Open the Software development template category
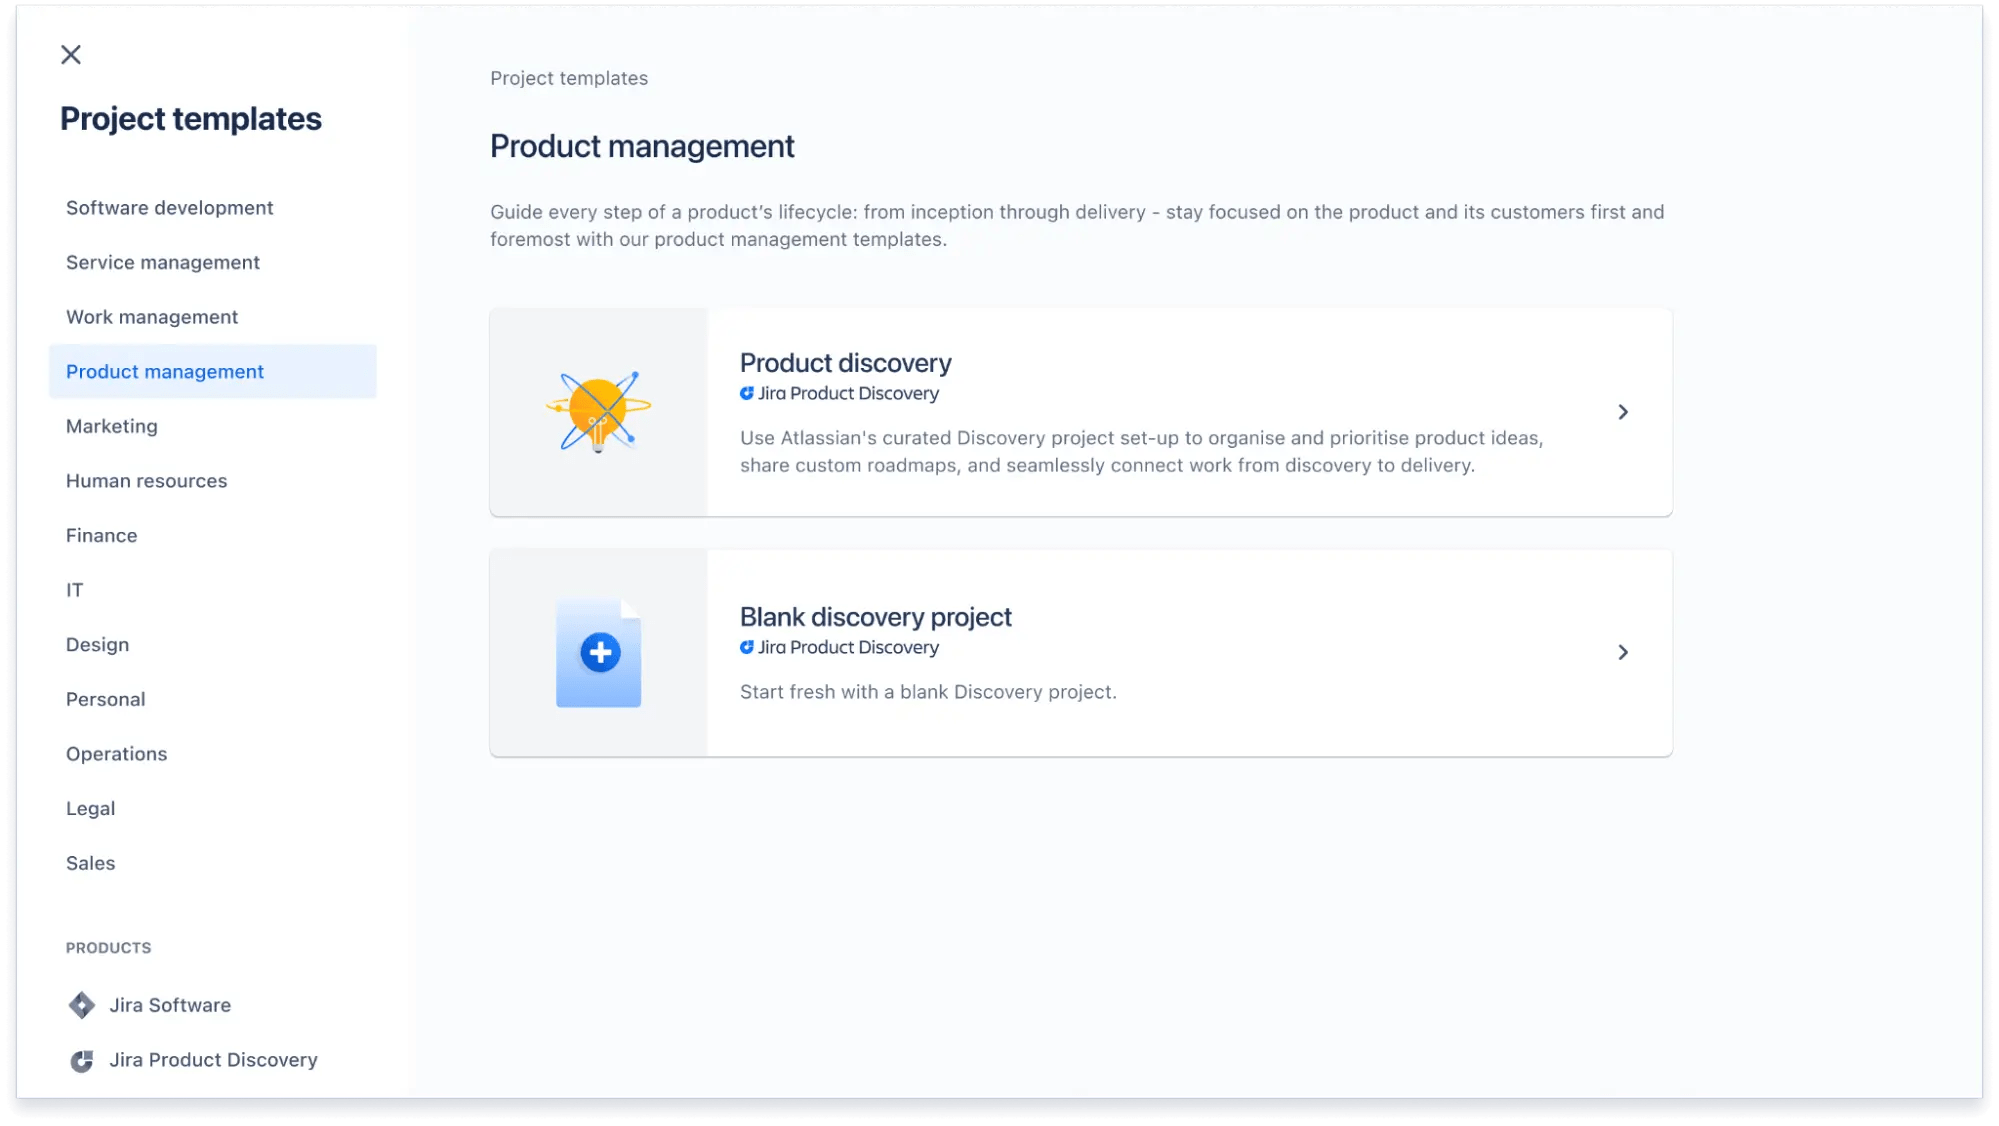The height and width of the screenshot is (1126, 1999). (x=169, y=207)
